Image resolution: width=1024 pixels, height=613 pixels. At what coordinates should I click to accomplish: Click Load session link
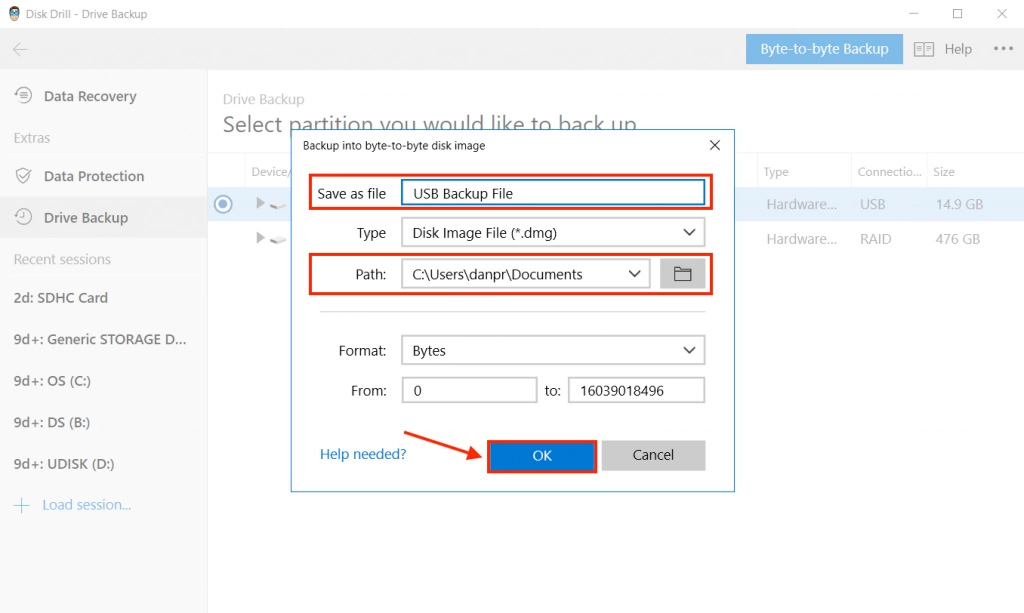point(87,505)
